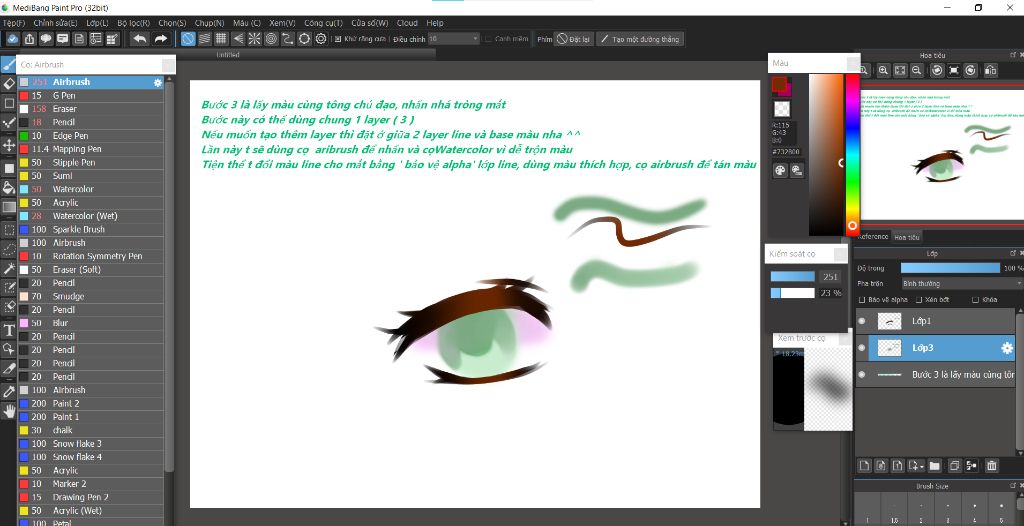
Task: Click the Đặt lại reset button
Action: [x=573, y=39]
